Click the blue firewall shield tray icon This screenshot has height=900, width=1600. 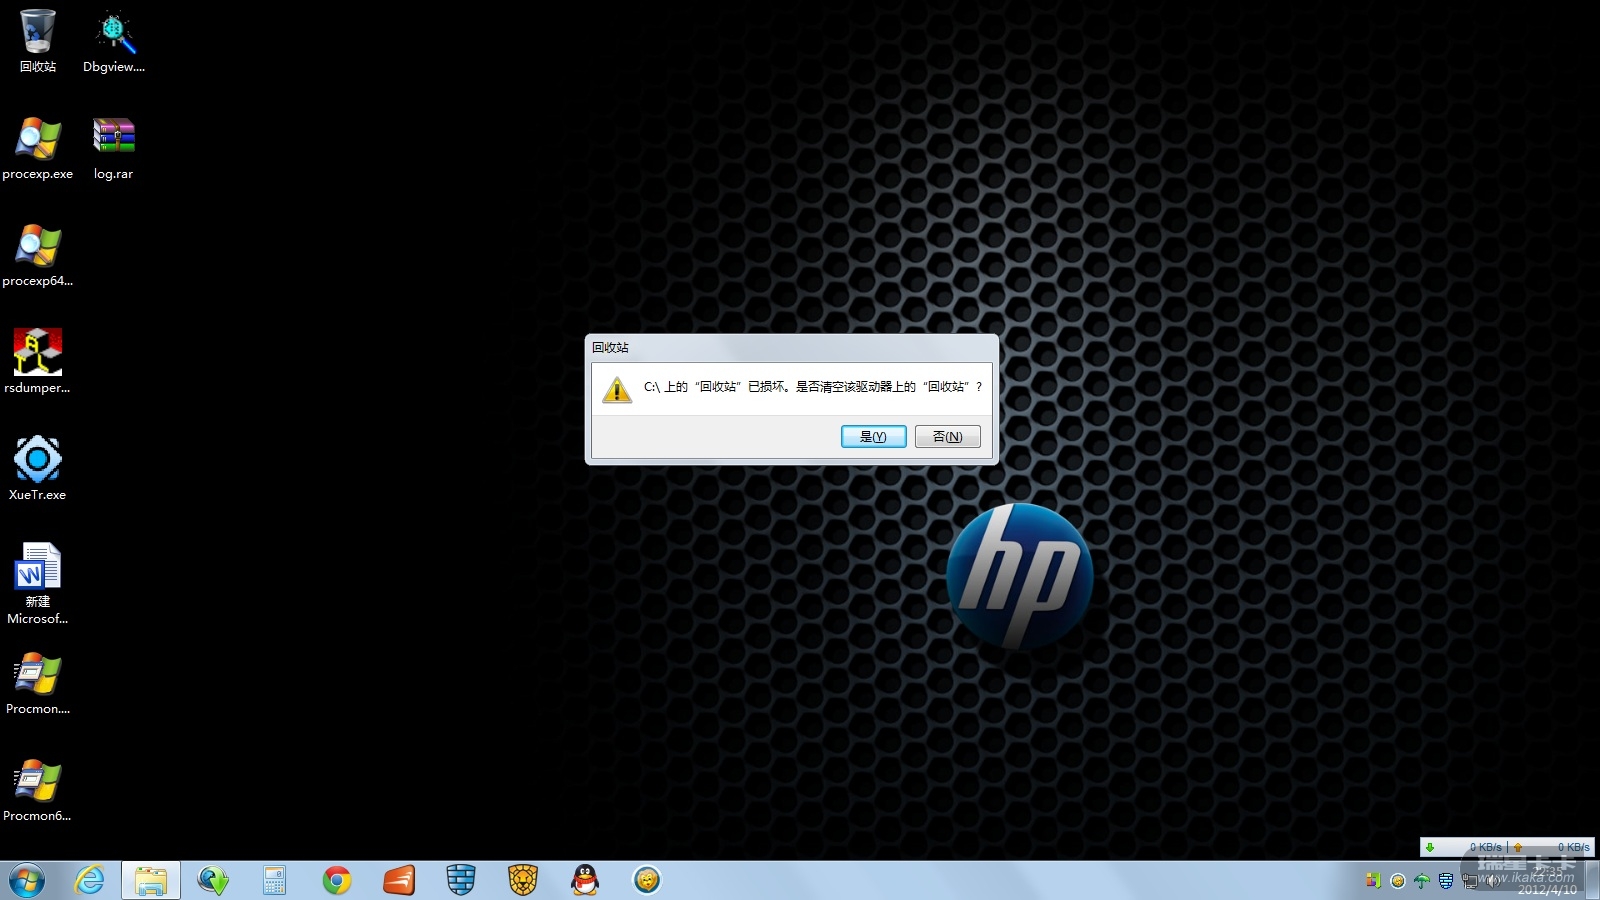coord(1446,881)
